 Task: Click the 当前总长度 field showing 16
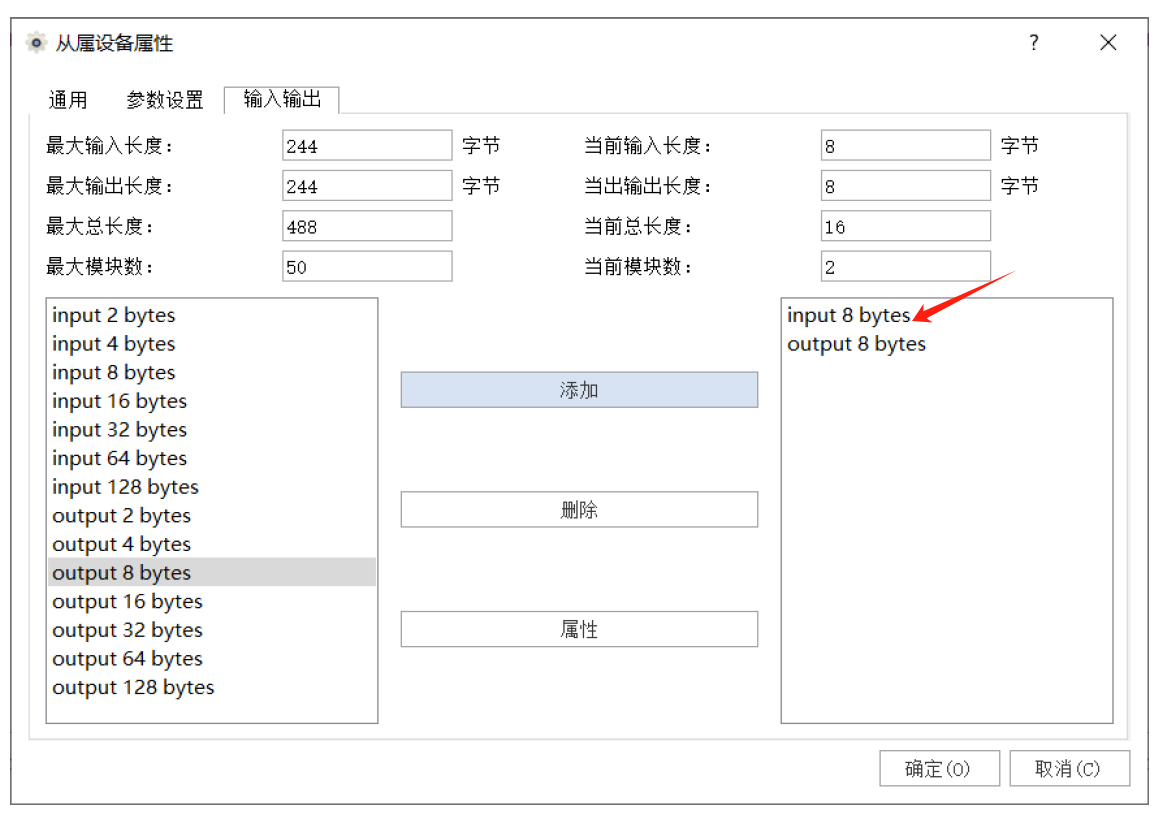click(906, 226)
